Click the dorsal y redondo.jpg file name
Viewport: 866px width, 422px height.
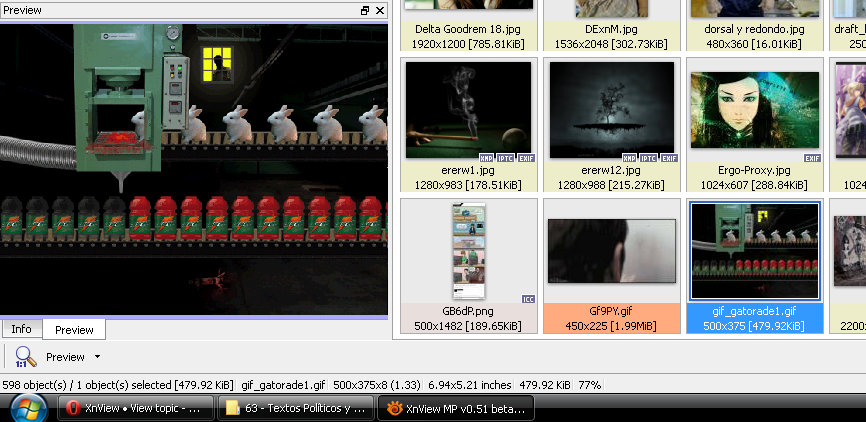[754, 29]
